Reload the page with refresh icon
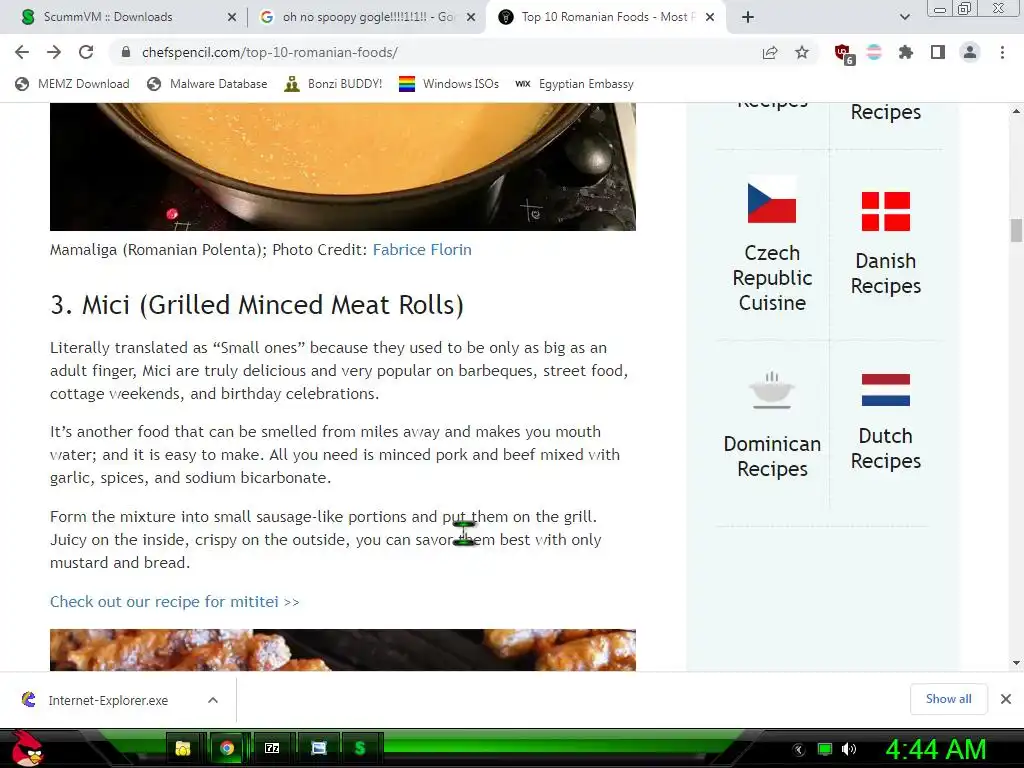Viewport: 1024px width, 768px height. 86,52
